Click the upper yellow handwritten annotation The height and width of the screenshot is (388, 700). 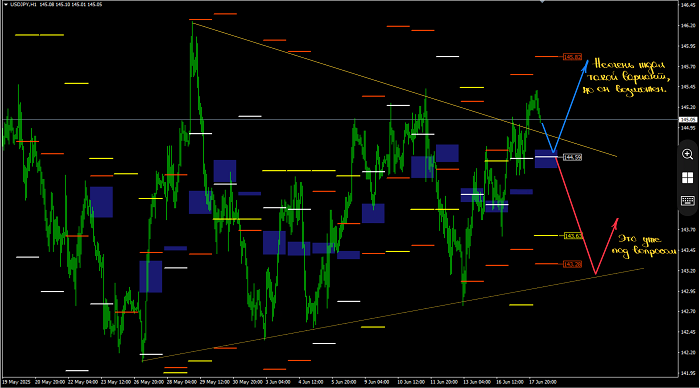626,77
